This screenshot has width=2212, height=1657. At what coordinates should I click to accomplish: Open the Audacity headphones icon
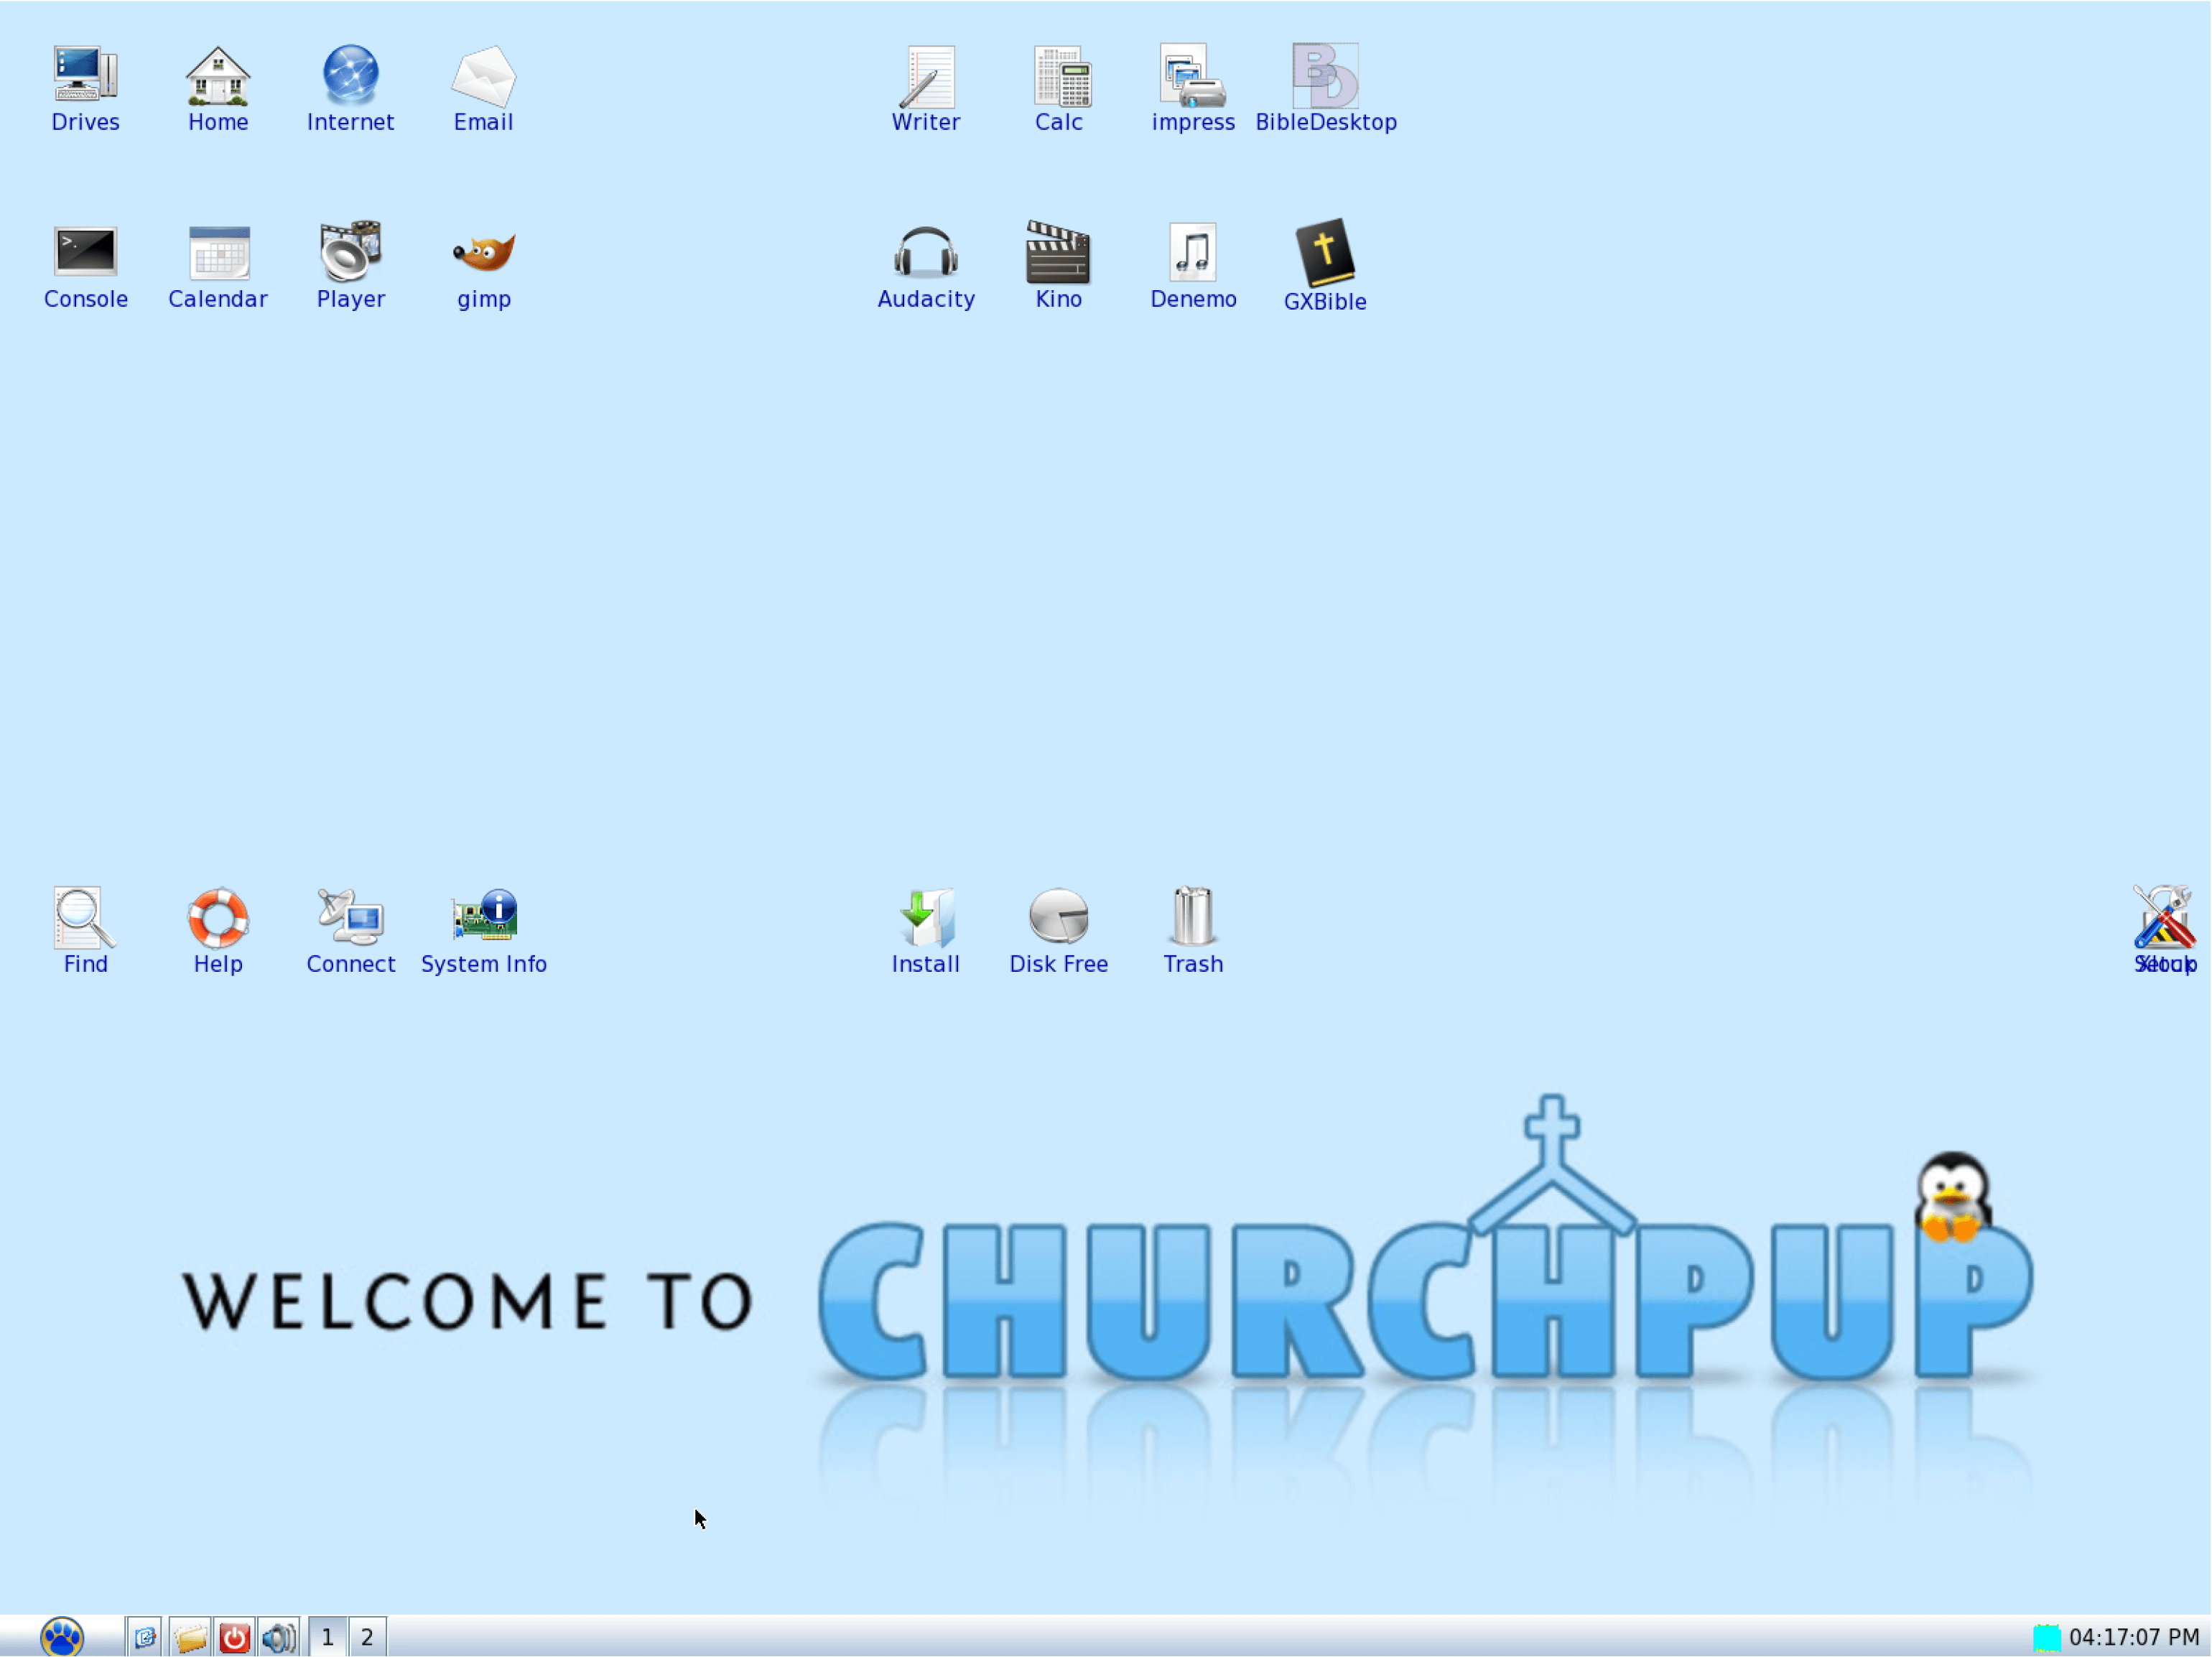pos(926,251)
